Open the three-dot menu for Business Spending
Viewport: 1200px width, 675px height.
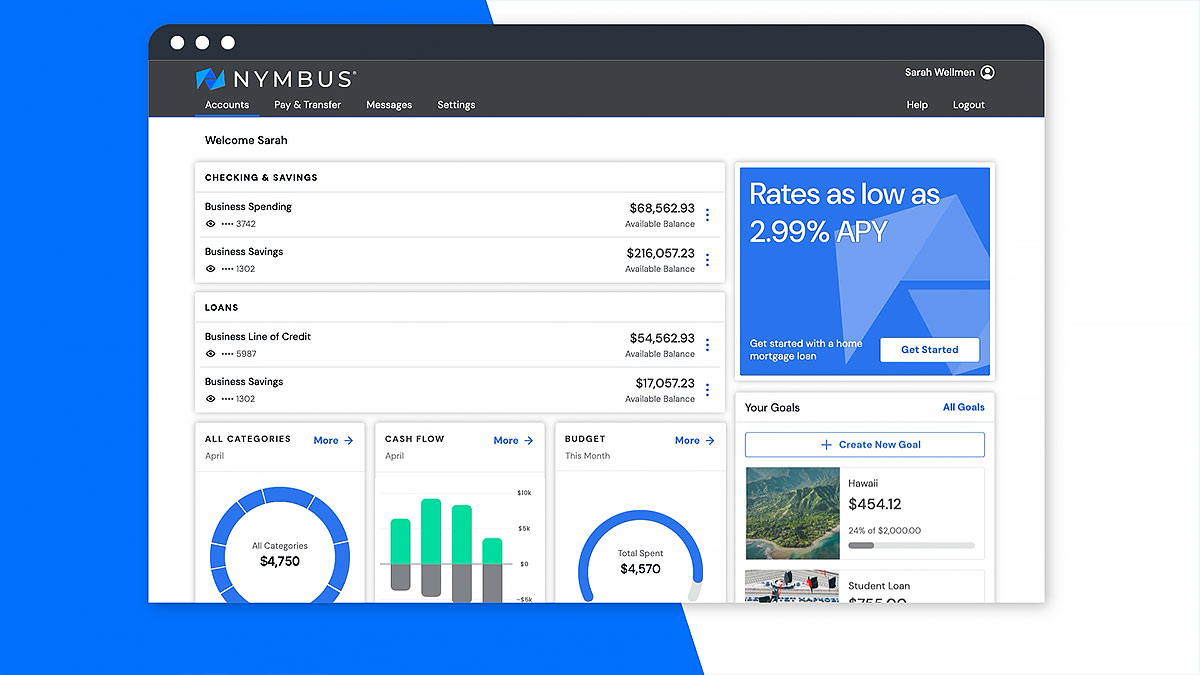pyautogui.click(x=707, y=214)
